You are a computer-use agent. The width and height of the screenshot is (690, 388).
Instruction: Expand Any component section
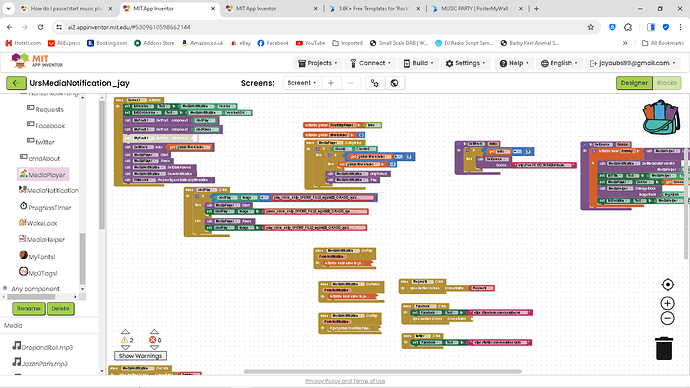coord(5,288)
